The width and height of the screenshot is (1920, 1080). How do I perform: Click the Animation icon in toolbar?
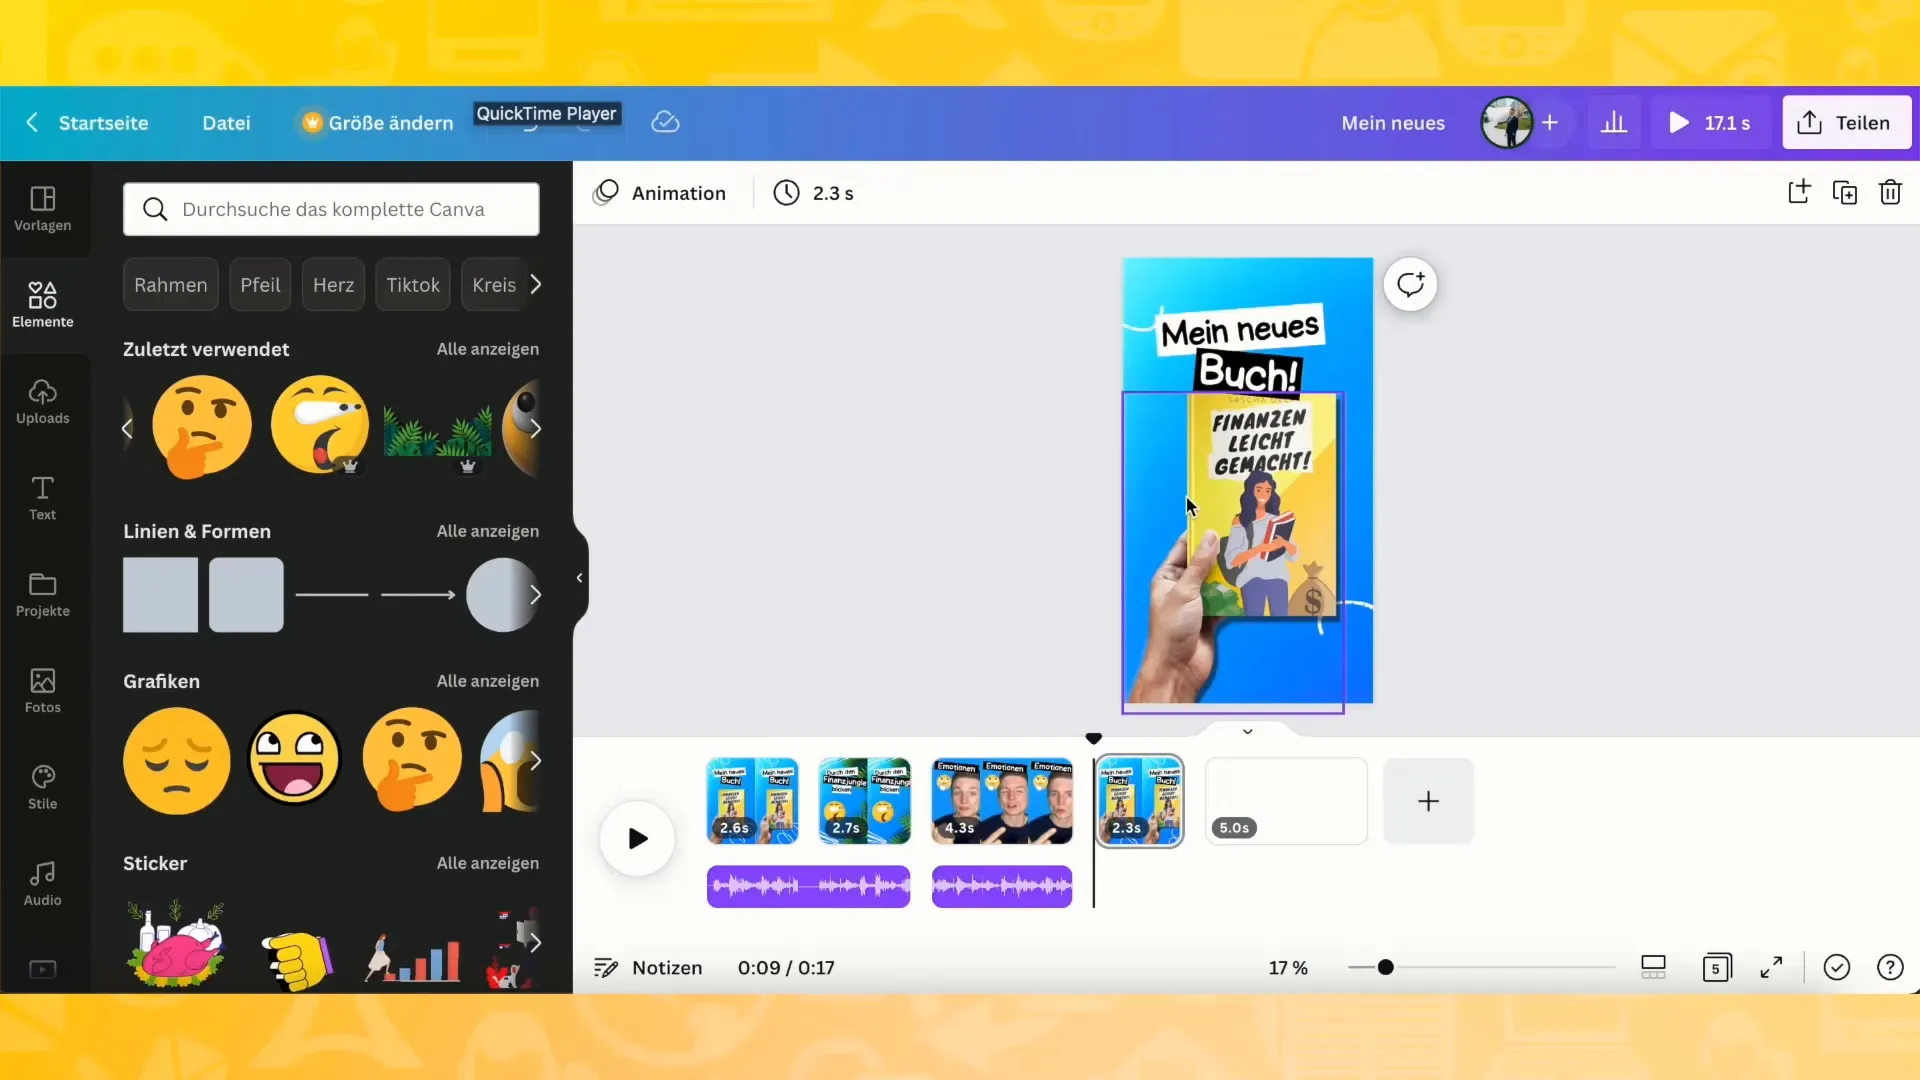click(x=607, y=193)
